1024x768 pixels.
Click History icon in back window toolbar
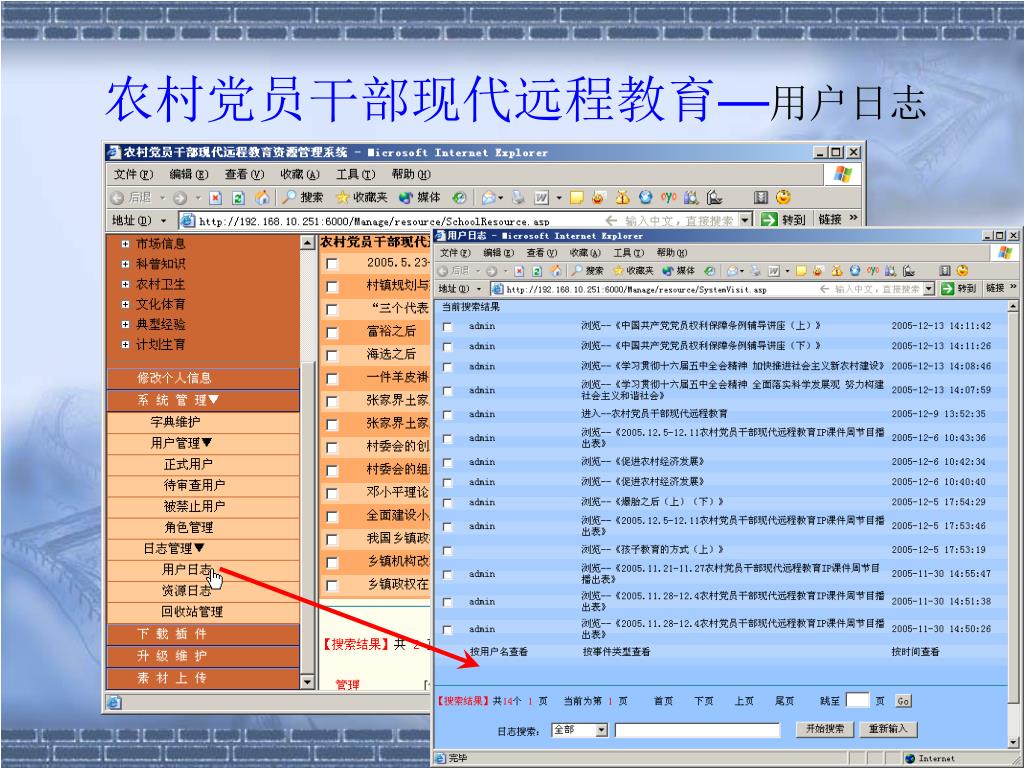click(460, 197)
